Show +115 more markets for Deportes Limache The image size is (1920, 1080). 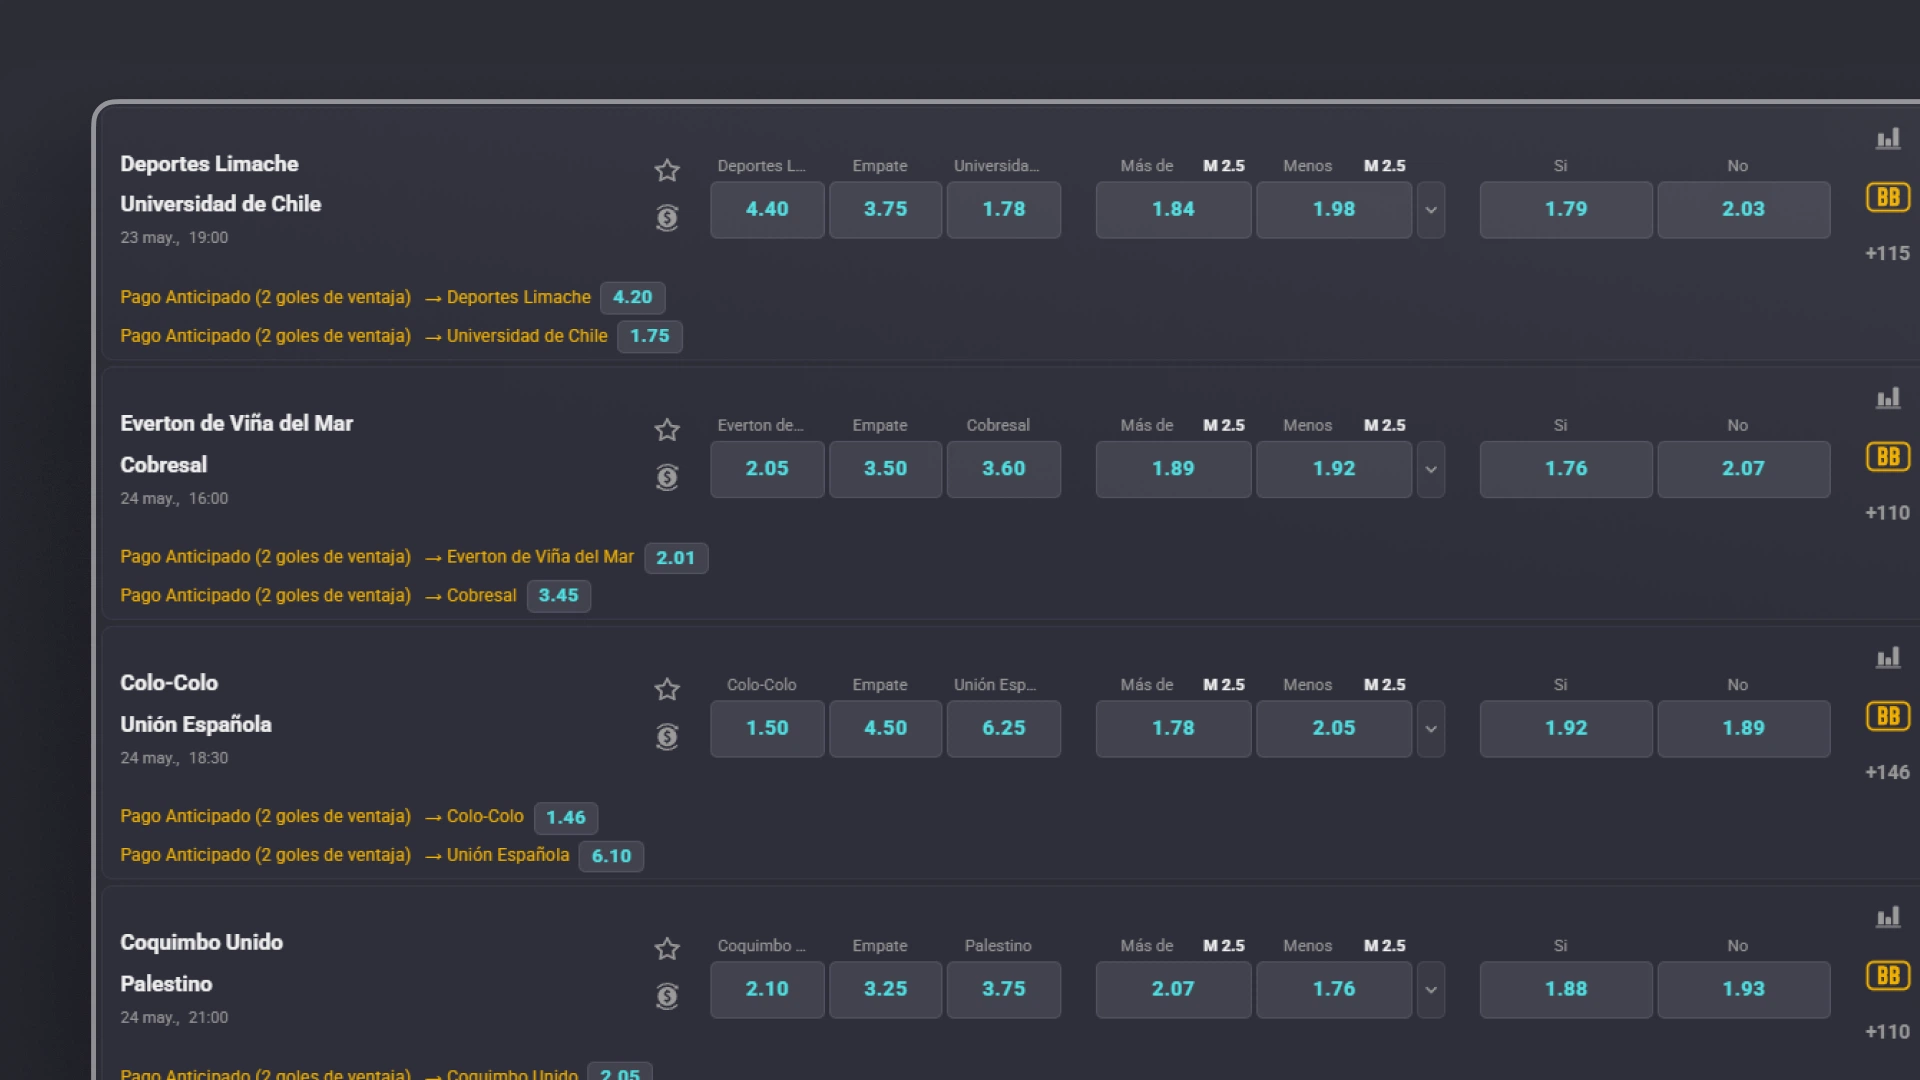(1887, 254)
